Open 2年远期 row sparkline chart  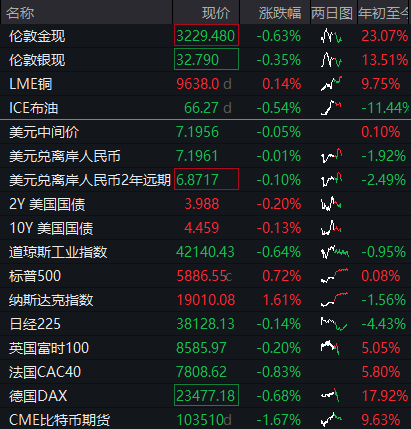pyautogui.click(x=331, y=180)
